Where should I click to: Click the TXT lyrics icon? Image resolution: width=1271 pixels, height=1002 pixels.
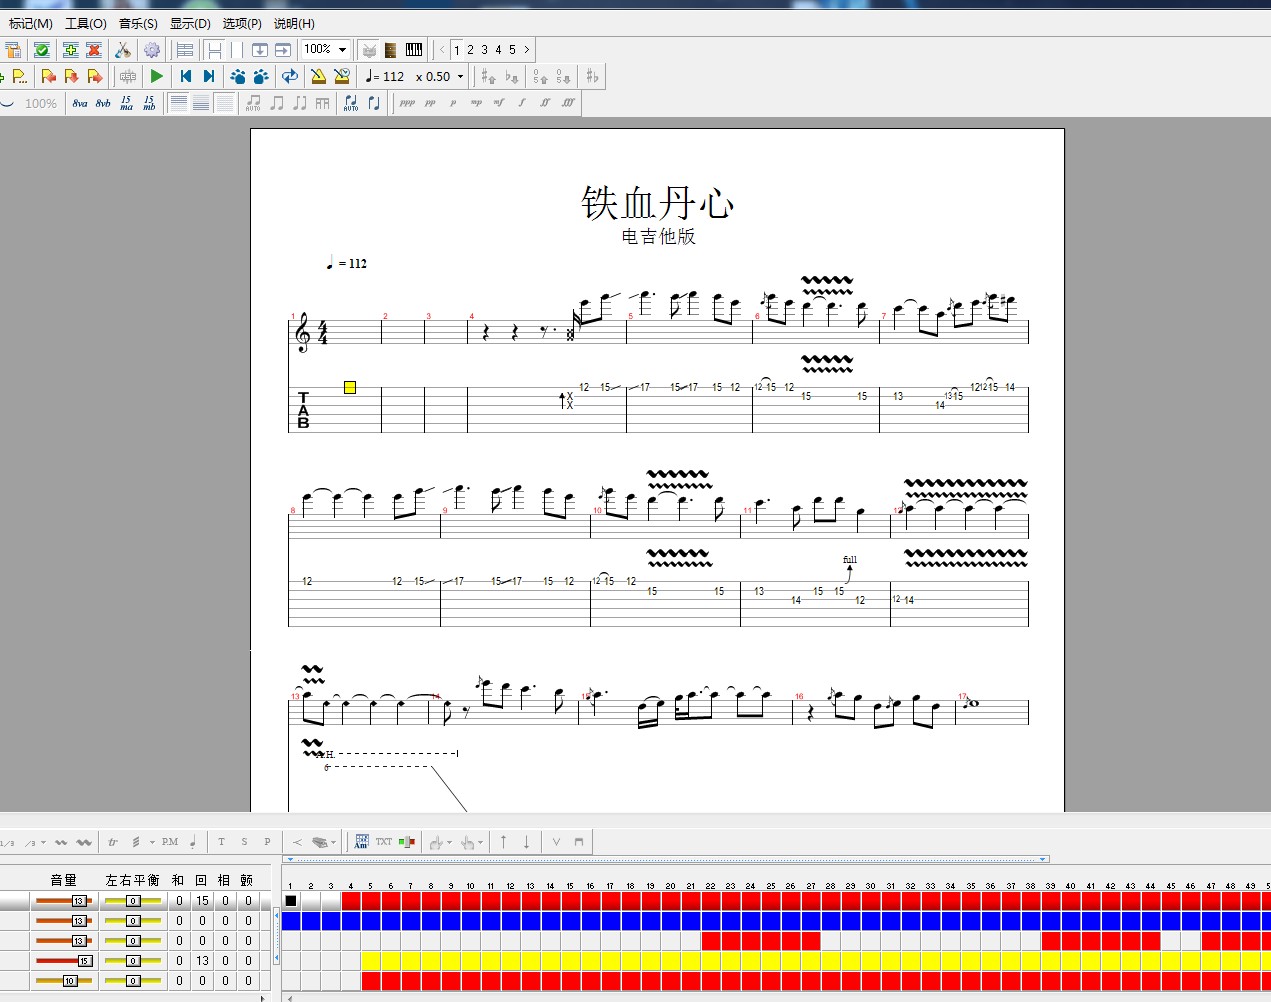tap(382, 841)
